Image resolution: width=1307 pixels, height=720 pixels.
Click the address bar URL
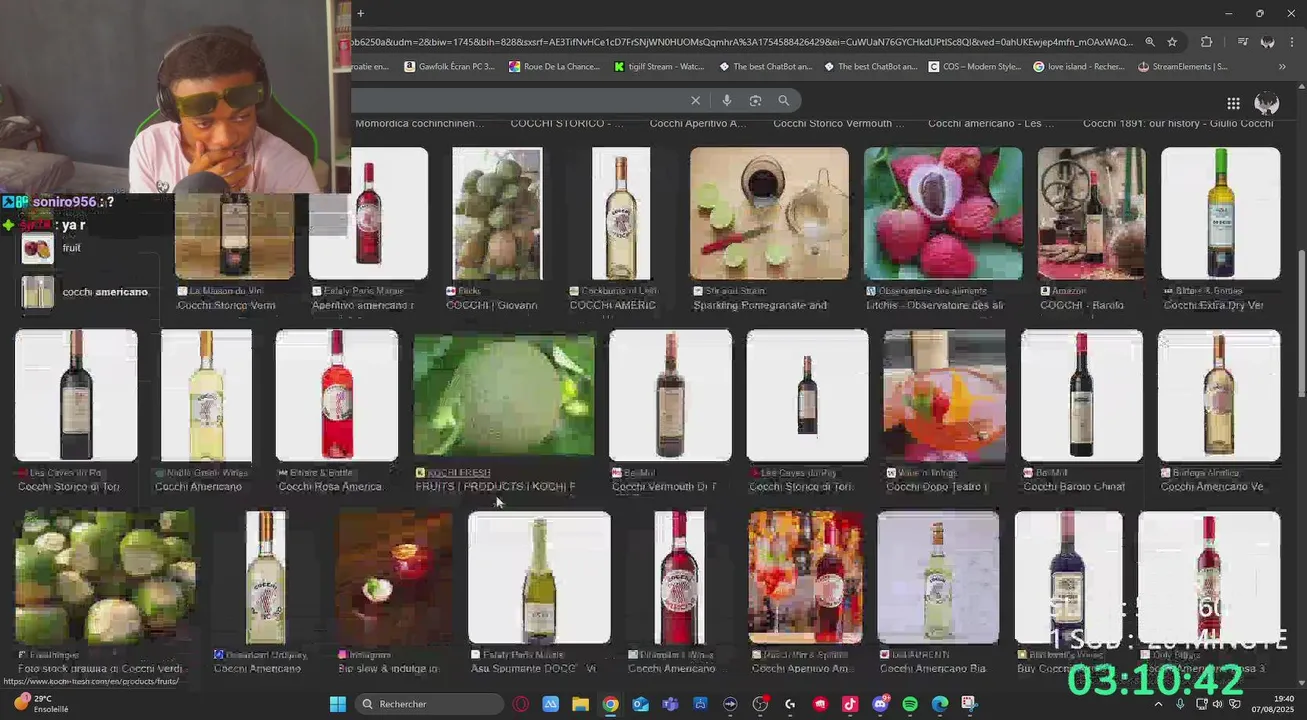(740, 42)
